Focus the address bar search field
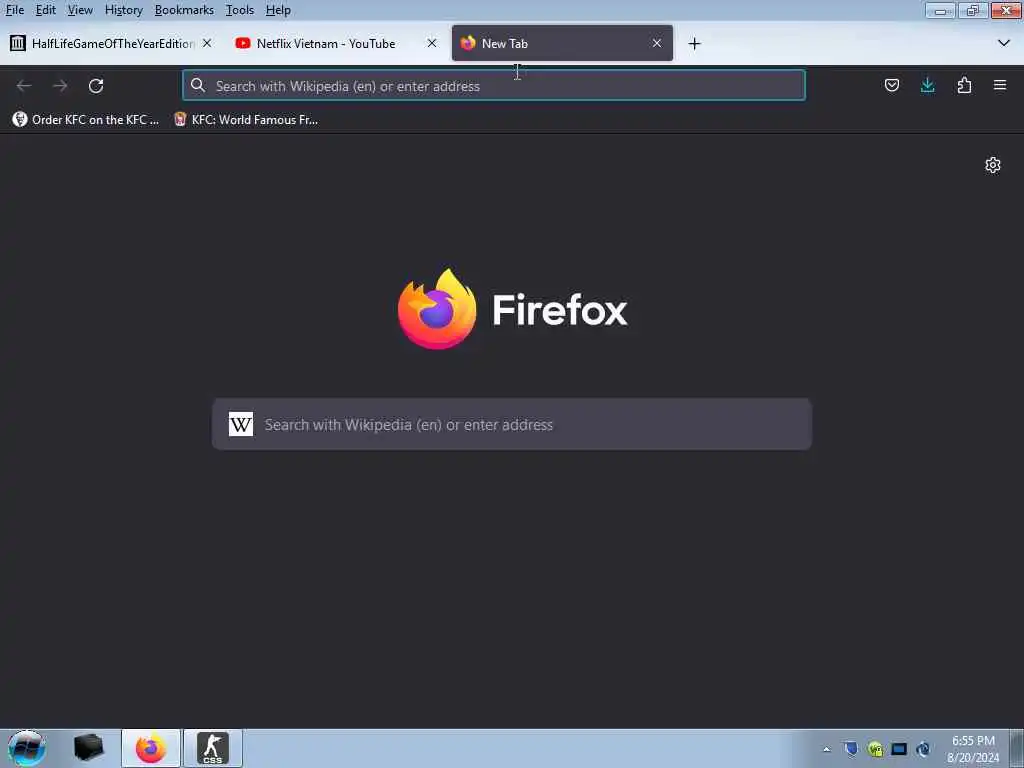This screenshot has width=1024, height=768. [x=494, y=86]
